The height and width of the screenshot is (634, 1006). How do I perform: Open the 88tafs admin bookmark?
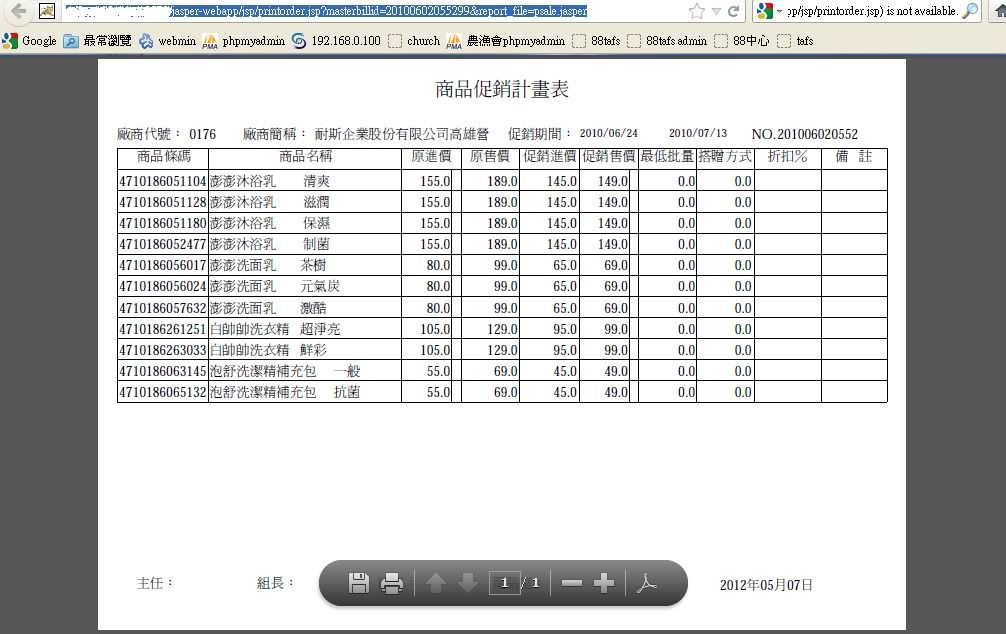coord(667,41)
